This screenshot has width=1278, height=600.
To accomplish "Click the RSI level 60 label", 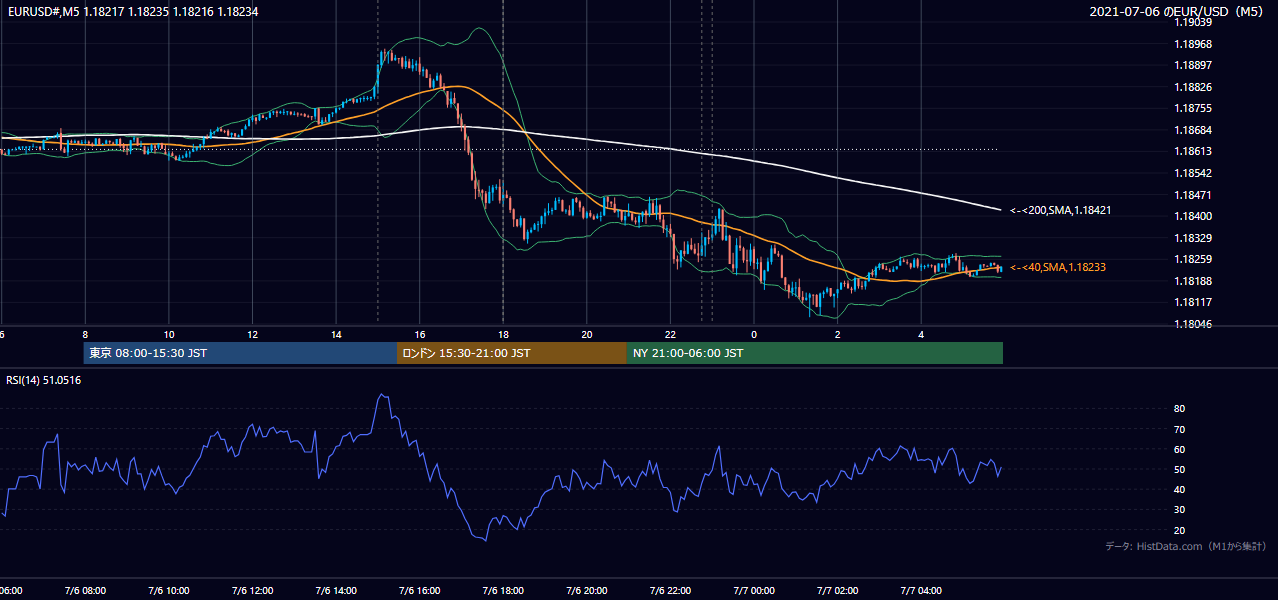I will pos(1179,449).
